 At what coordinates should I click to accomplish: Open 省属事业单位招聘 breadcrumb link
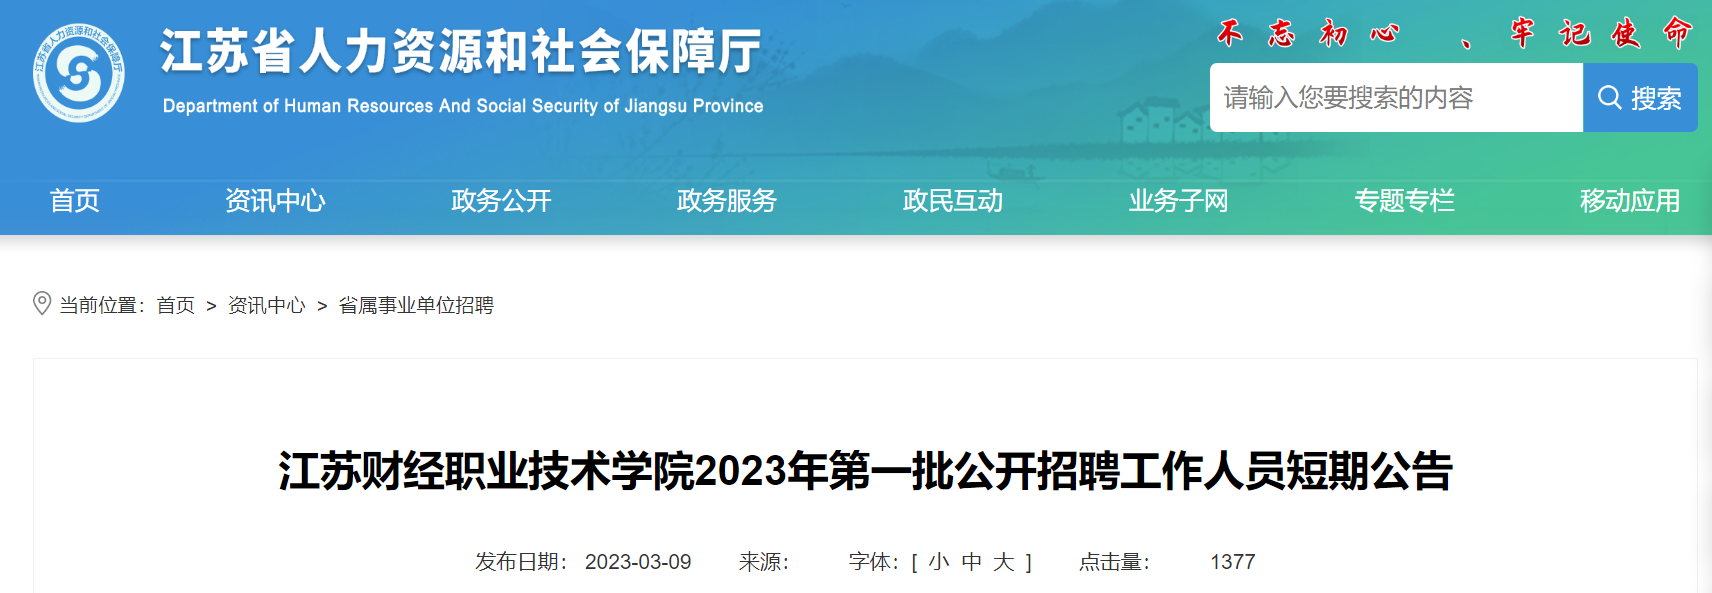[416, 305]
